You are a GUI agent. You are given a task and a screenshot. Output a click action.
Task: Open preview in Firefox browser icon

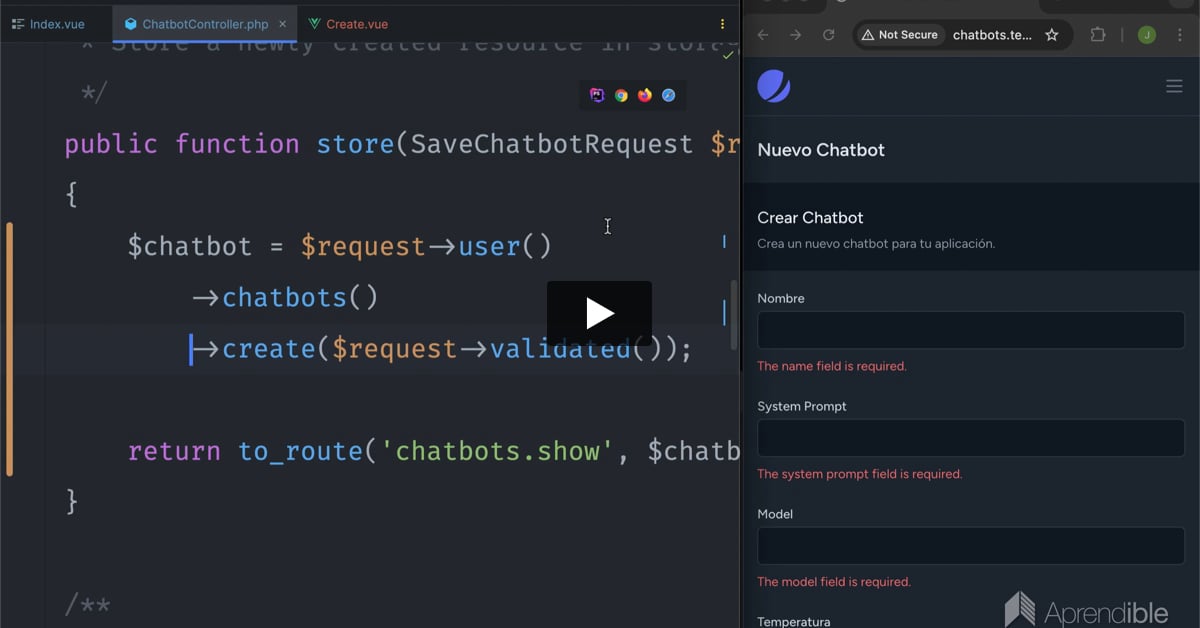tap(645, 95)
